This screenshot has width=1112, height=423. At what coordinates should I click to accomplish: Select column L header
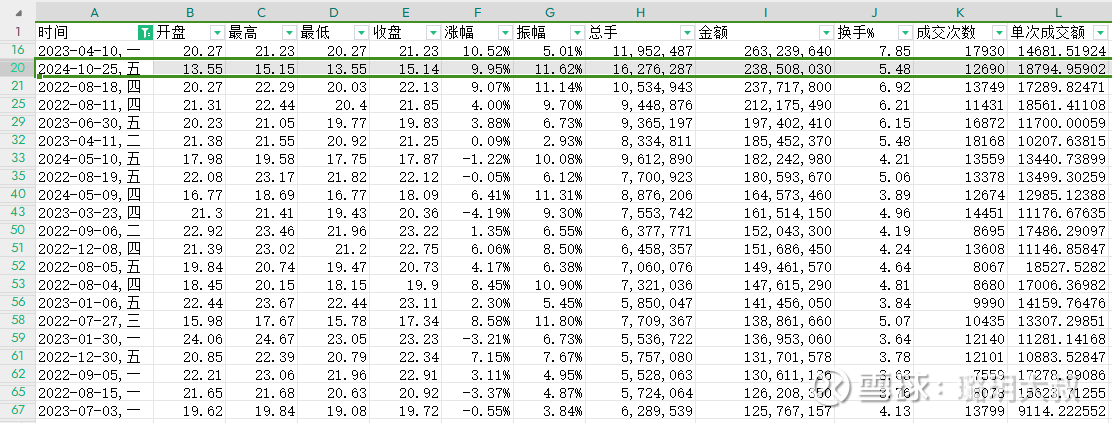click(x=1058, y=12)
